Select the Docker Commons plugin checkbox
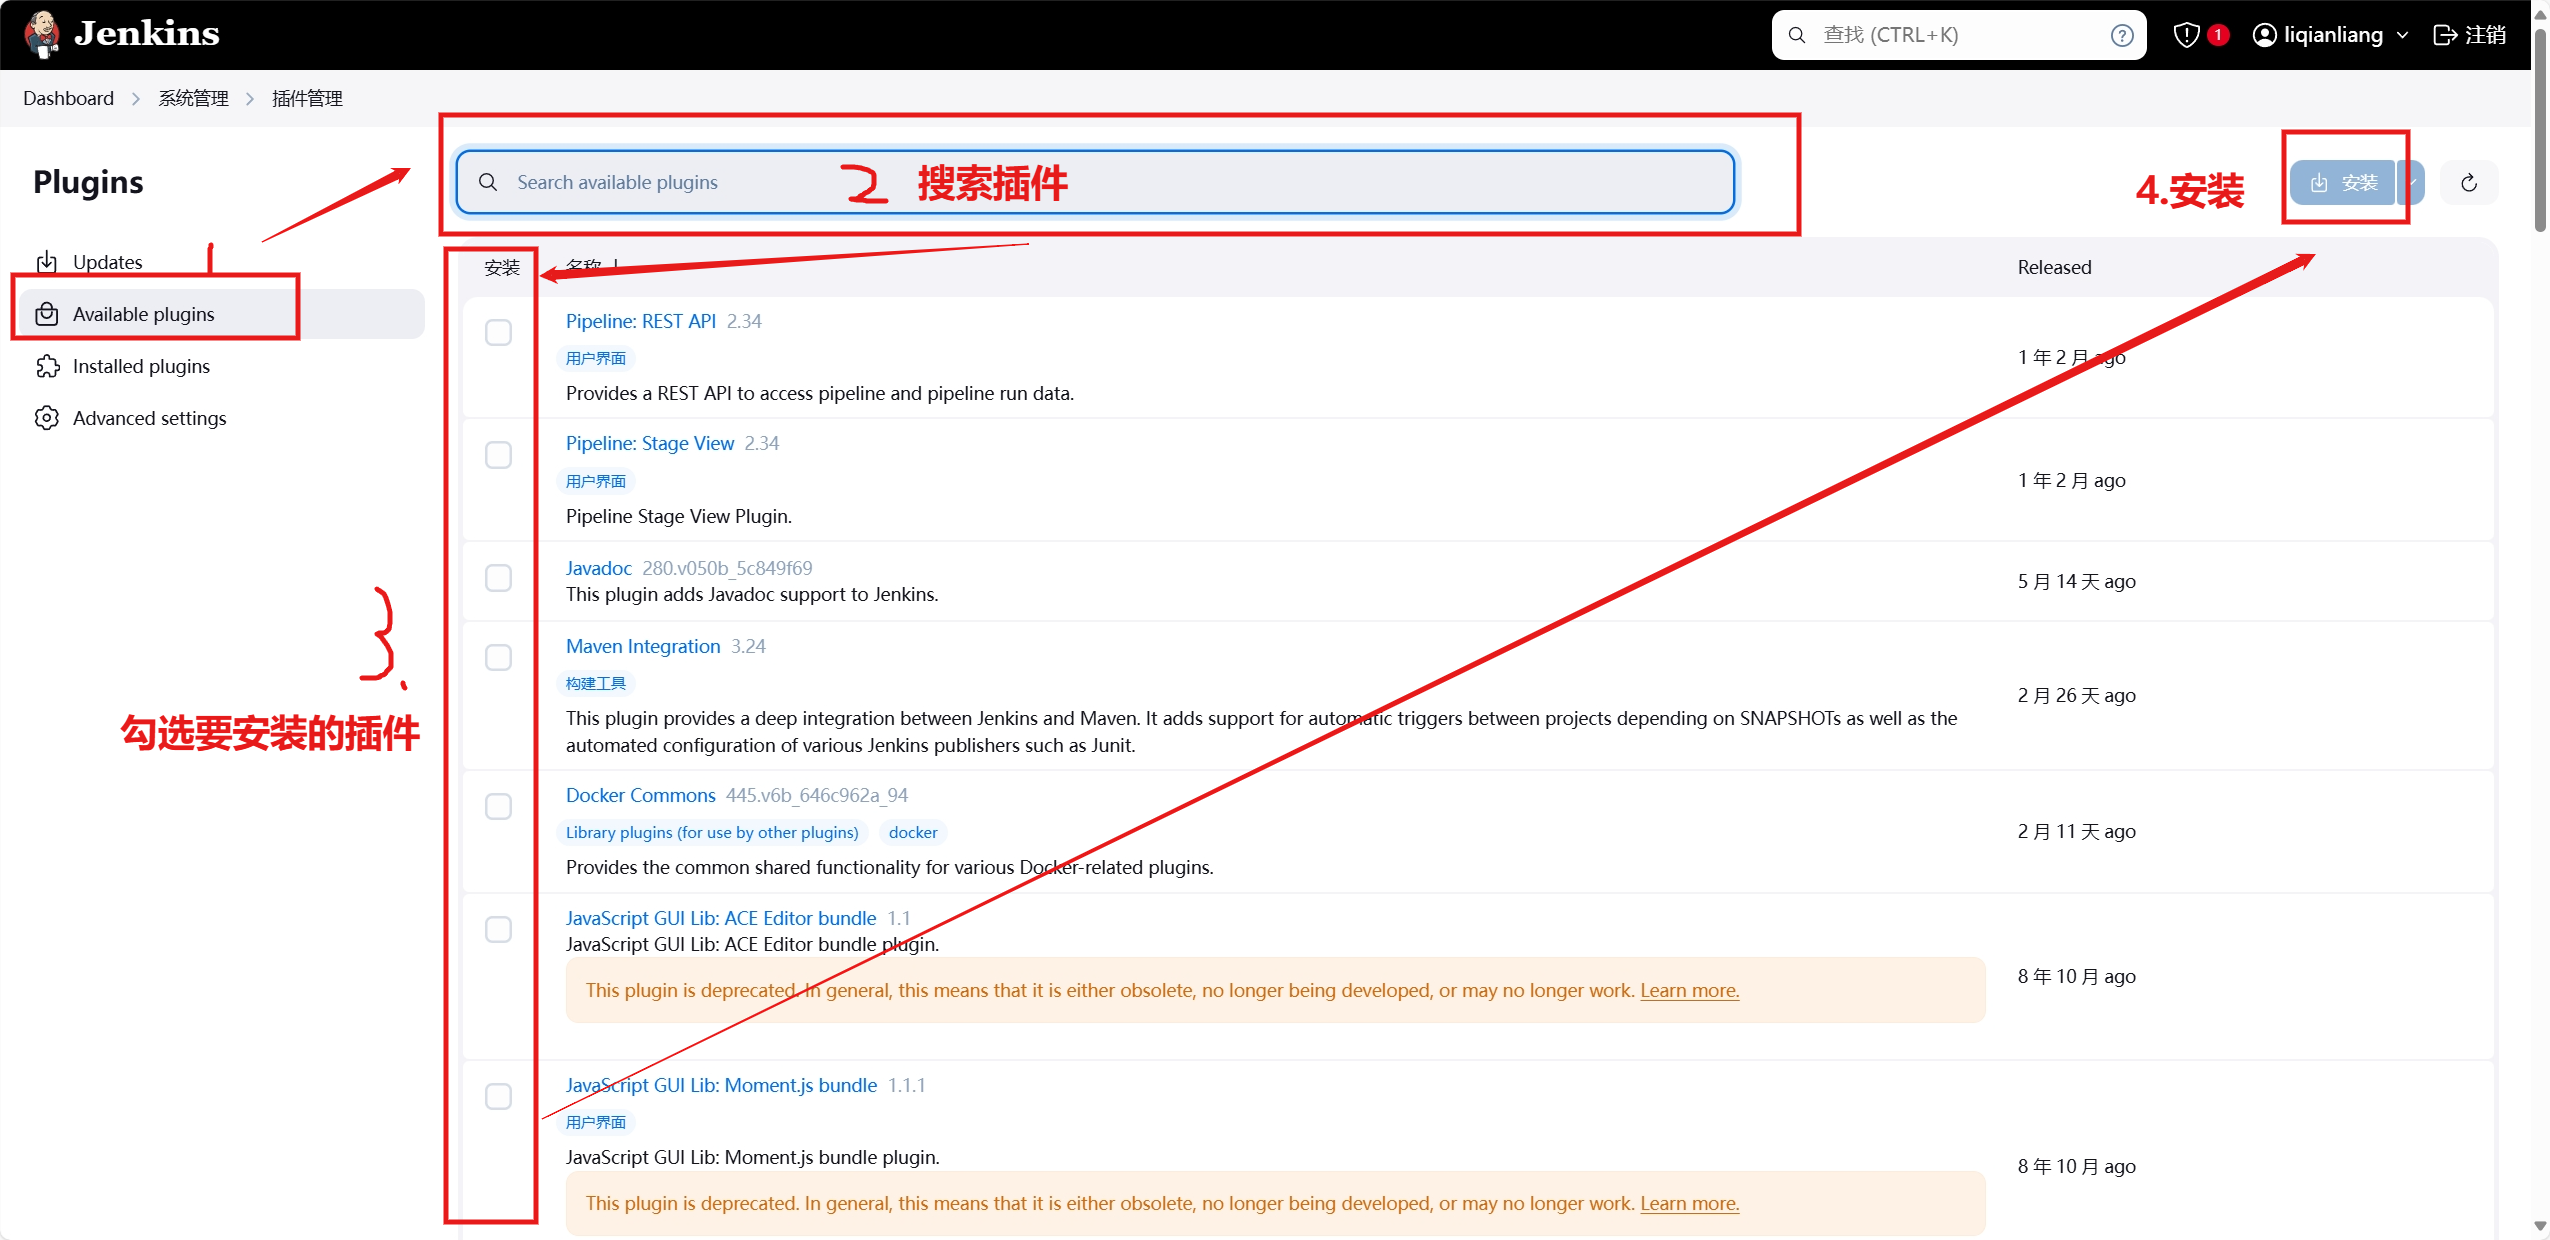2550x1240 pixels. click(498, 807)
